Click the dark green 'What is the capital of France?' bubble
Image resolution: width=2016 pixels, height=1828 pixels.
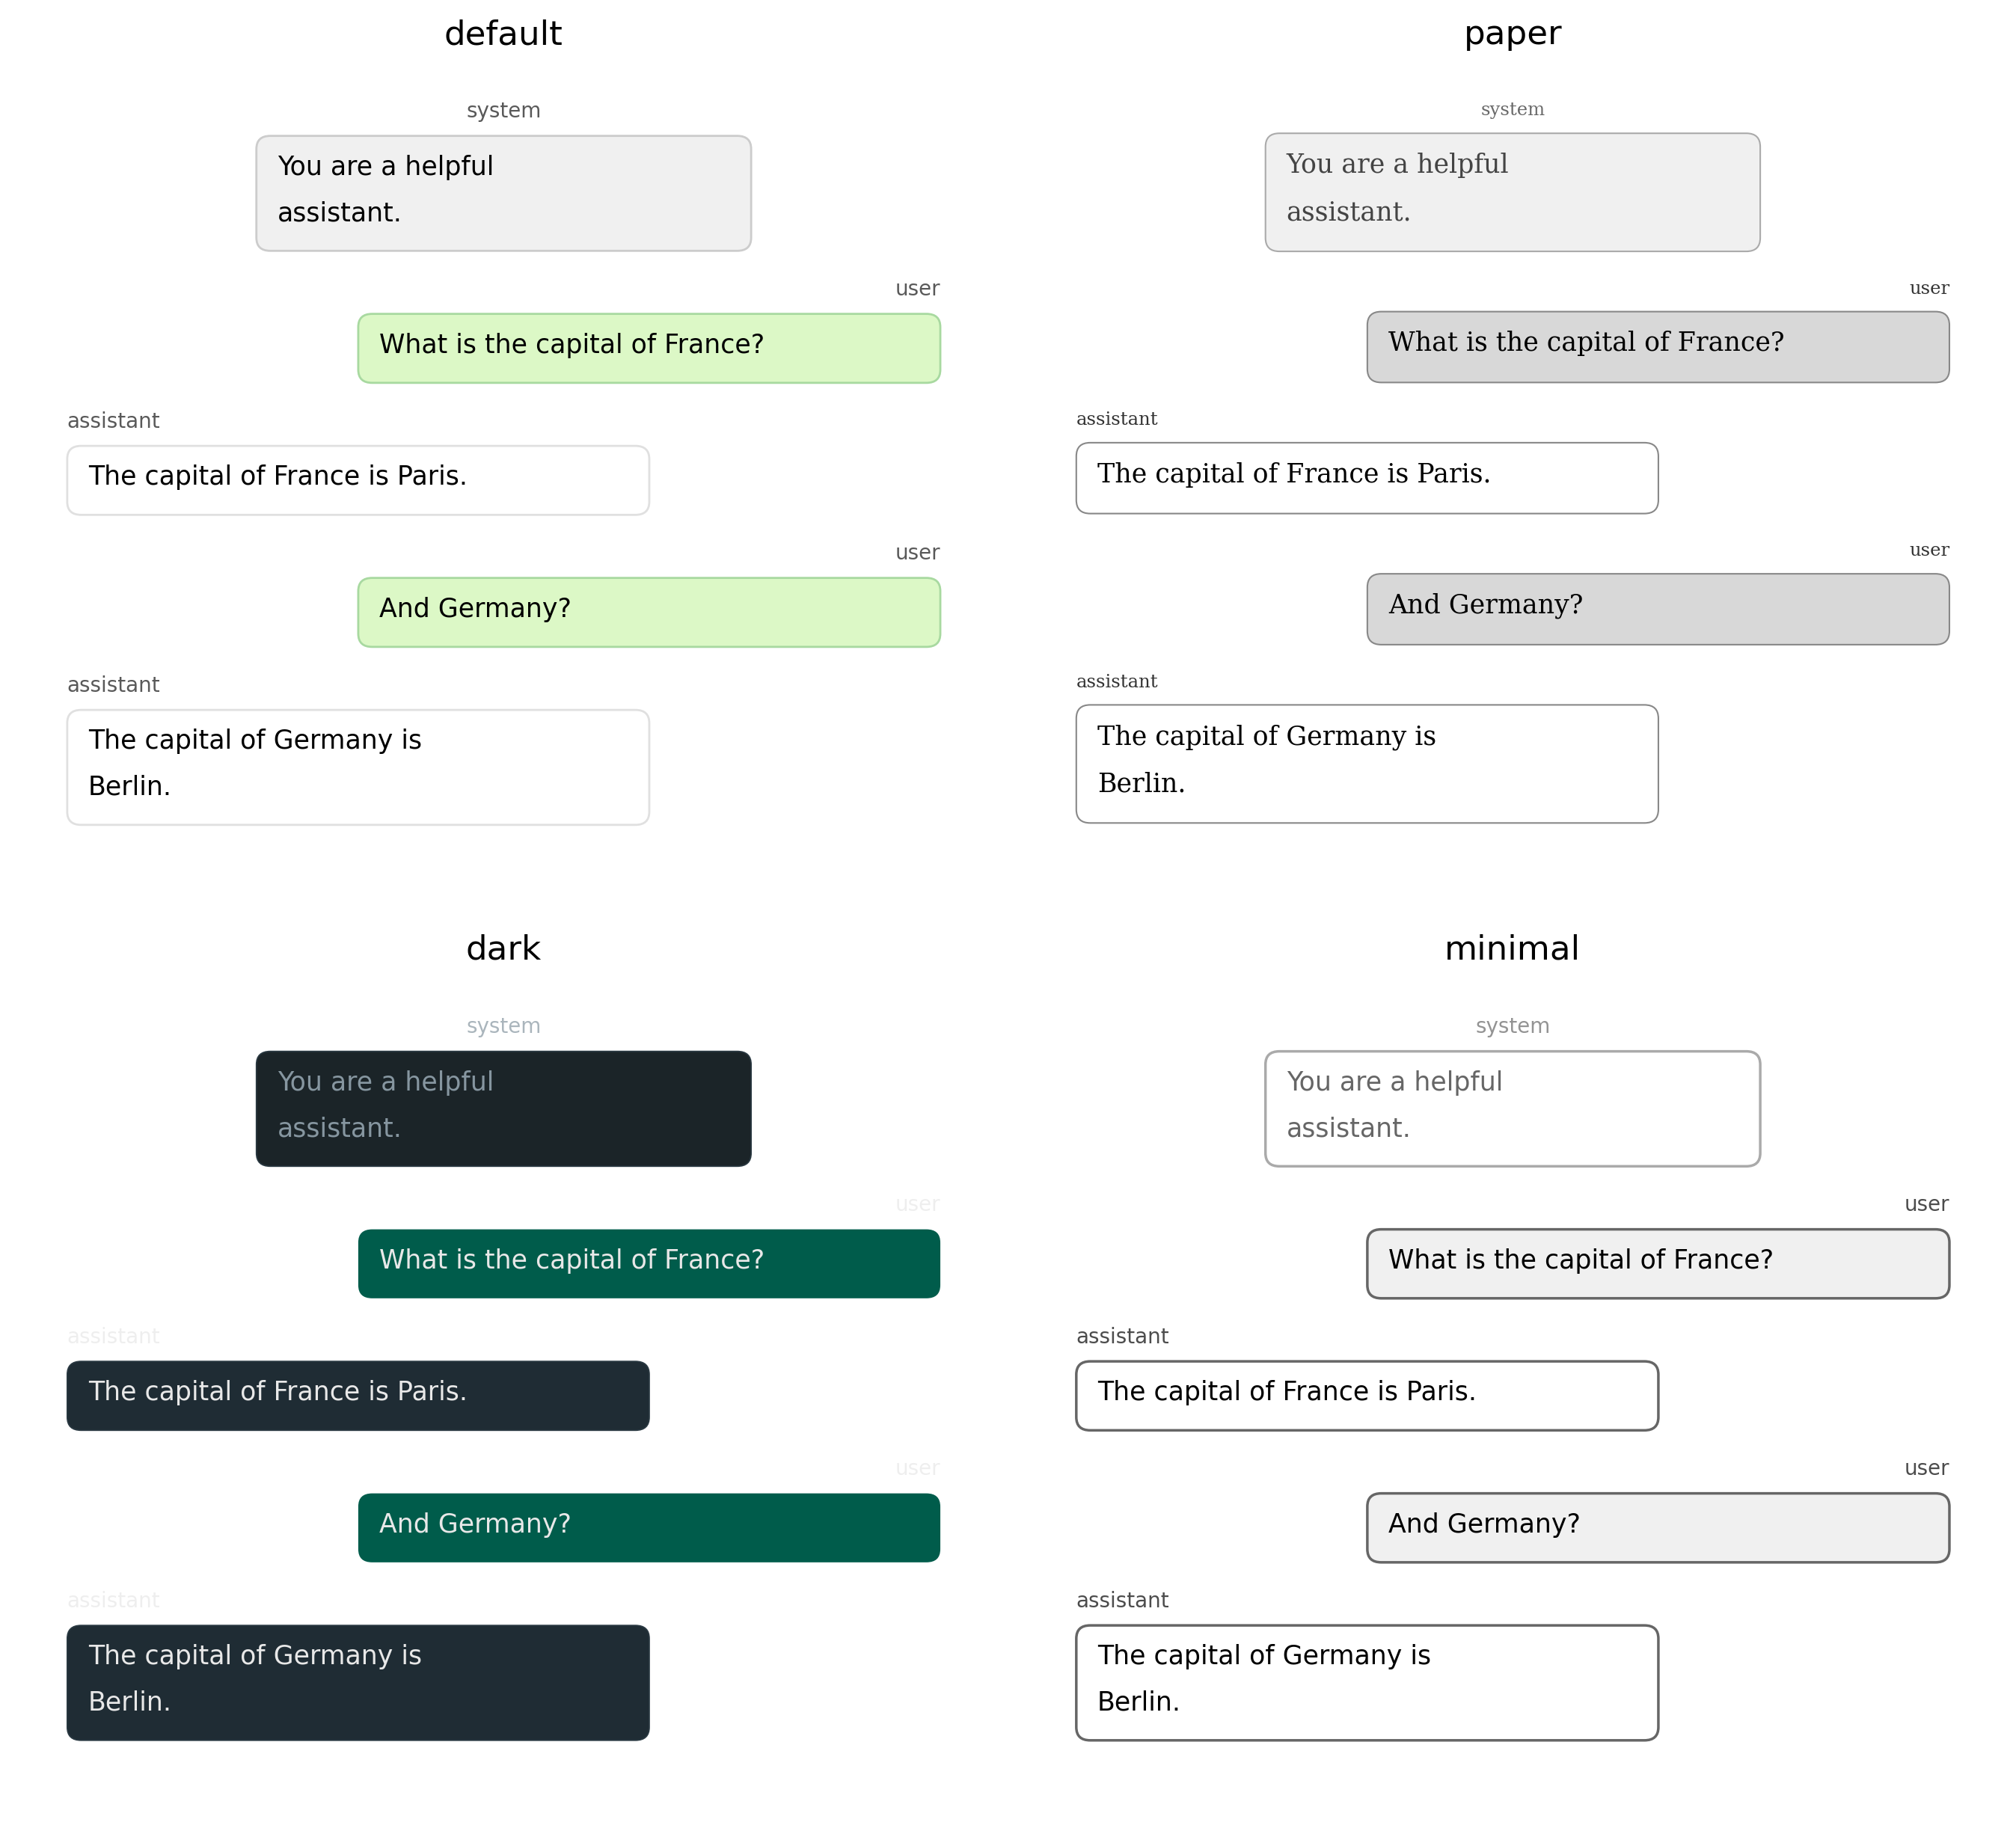pyautogui.click(x=649, y=1263)
